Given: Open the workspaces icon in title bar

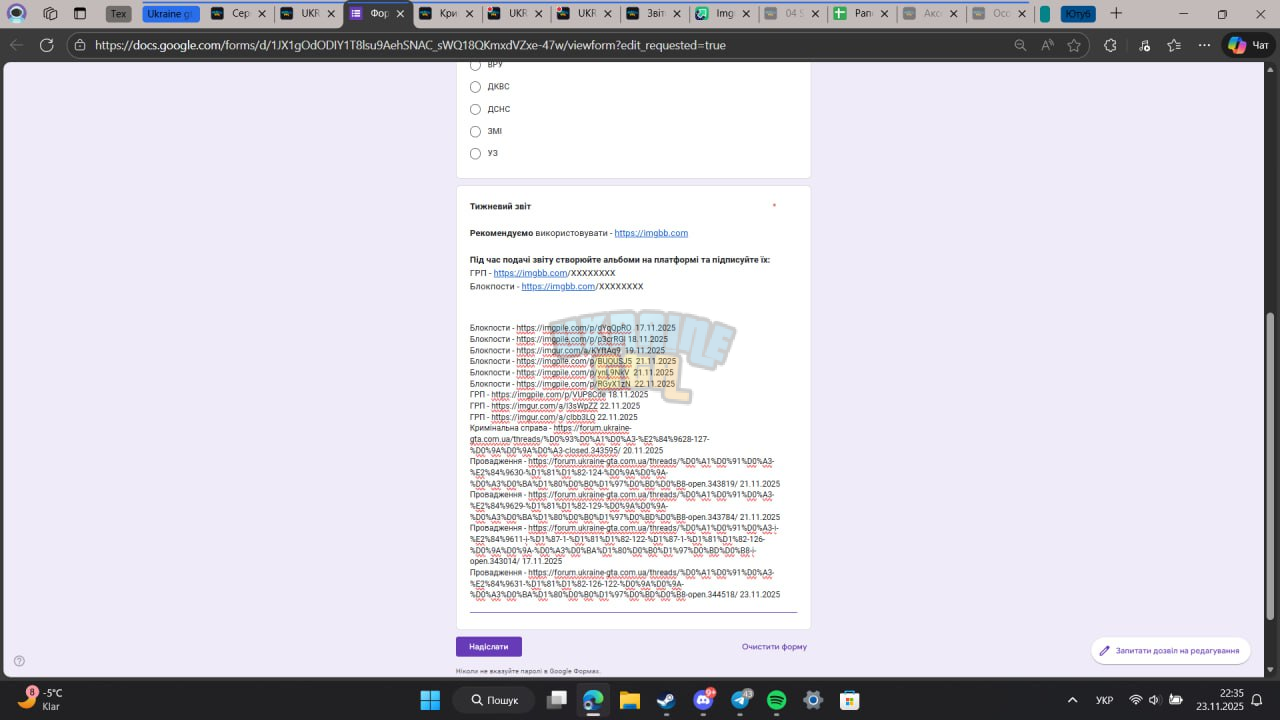Looking at the screenshot, I should pos(50,14).
